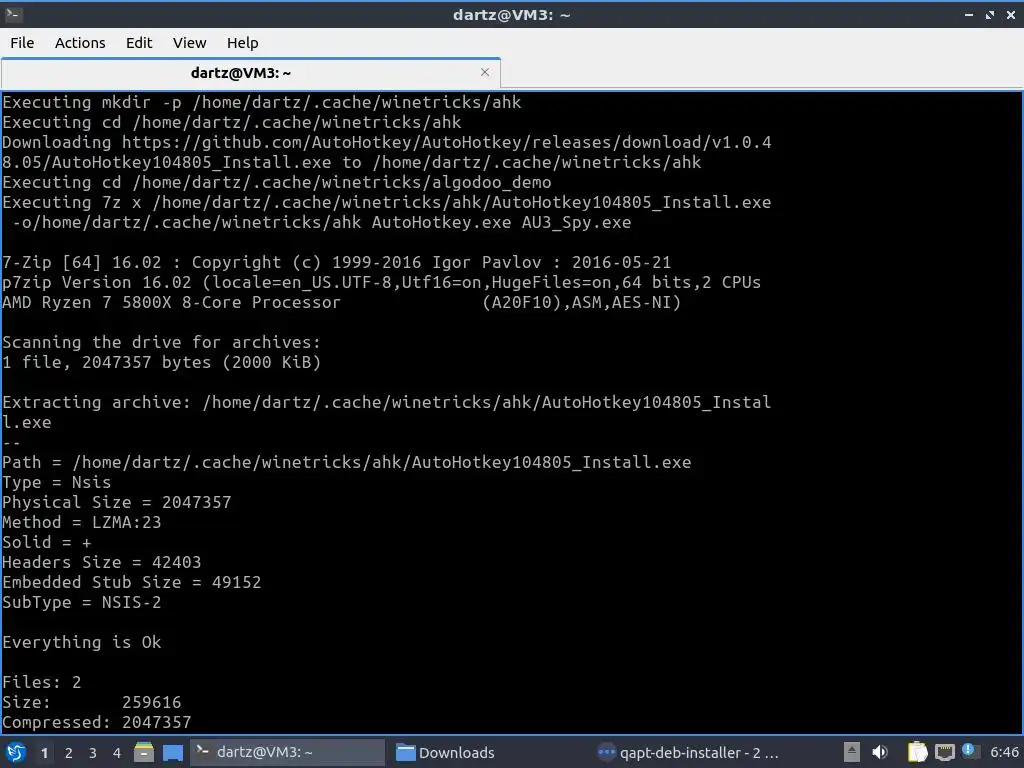Close the terminal window
Image resolution: width=1024 pixels, height=768 pixels.
click(1011, 14)
